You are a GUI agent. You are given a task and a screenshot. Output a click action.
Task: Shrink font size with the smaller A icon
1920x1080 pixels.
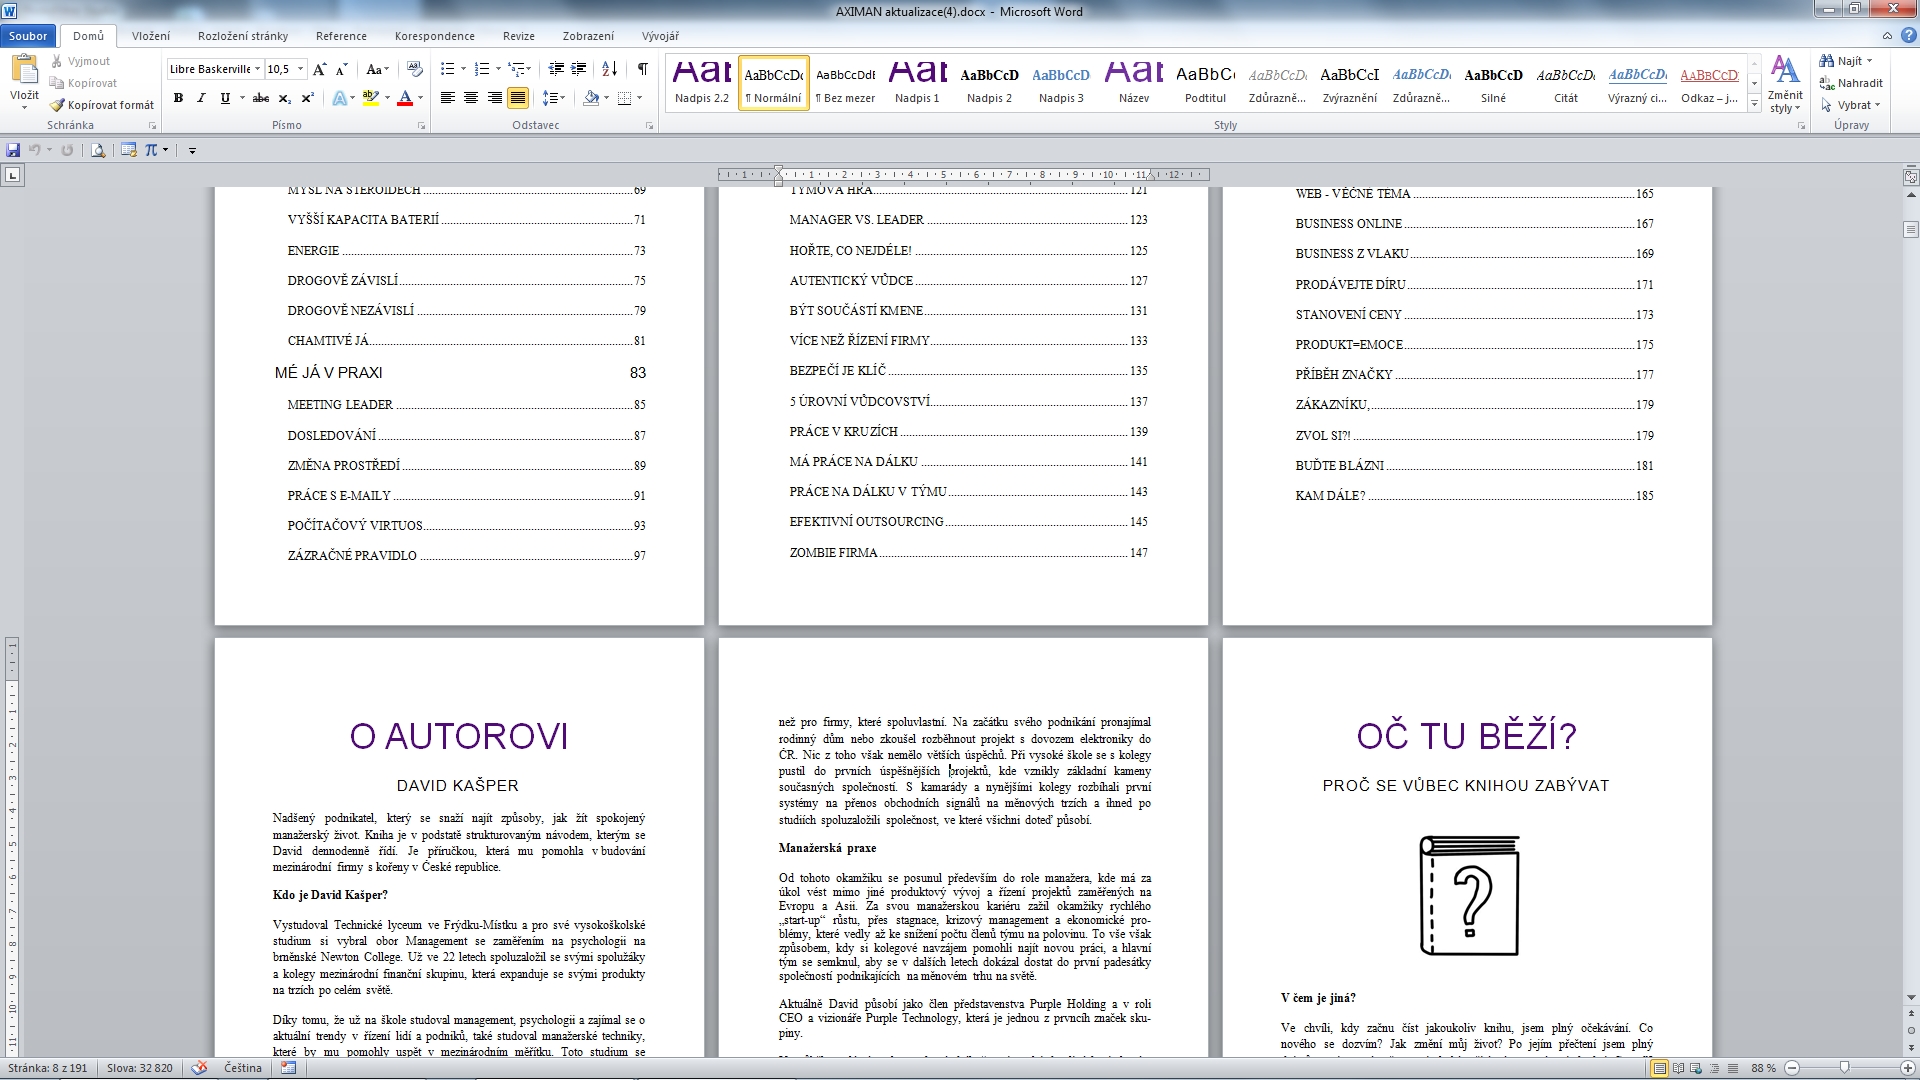click(341, 69)
